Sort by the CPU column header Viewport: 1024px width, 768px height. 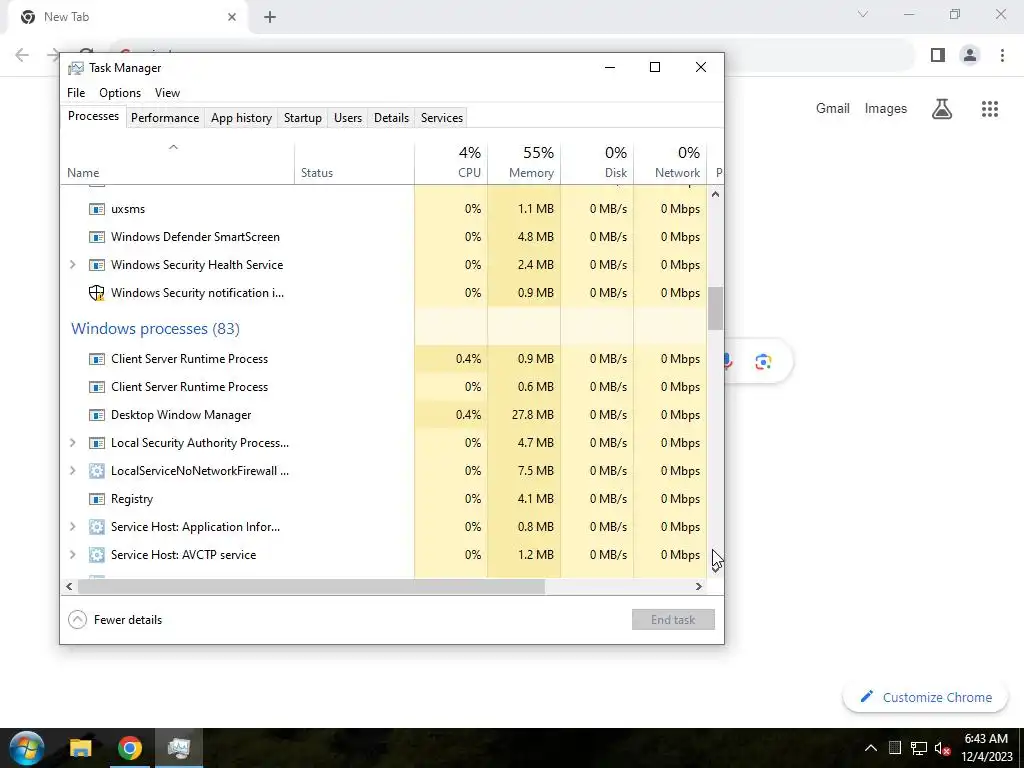[x=451, y=163]
